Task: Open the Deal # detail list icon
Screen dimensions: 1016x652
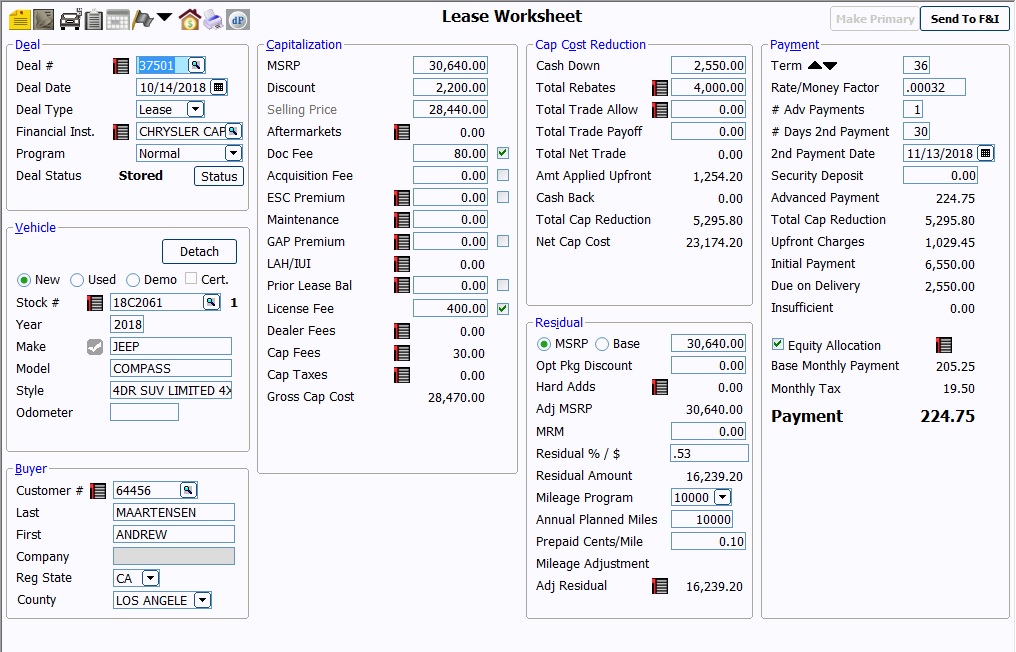Action: pyautogui.click(x=121, y=65)
